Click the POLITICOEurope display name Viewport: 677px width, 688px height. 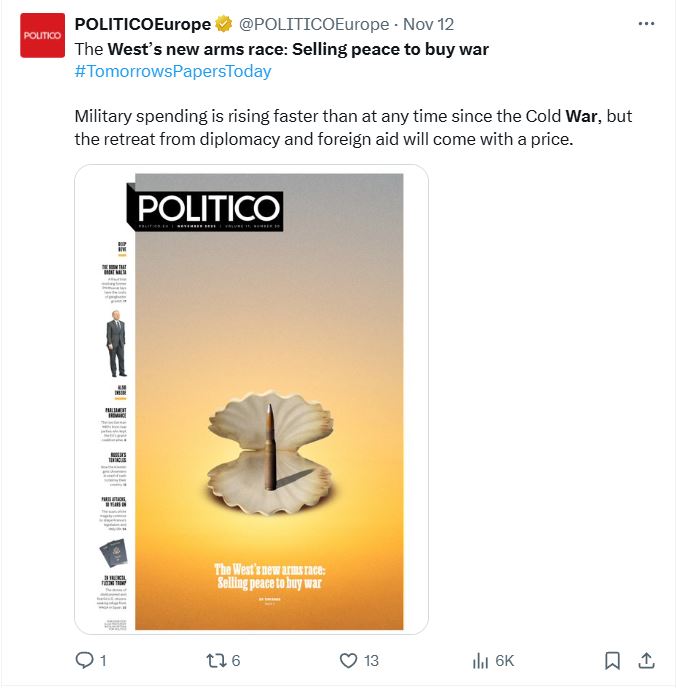click(x=143, y=24)
